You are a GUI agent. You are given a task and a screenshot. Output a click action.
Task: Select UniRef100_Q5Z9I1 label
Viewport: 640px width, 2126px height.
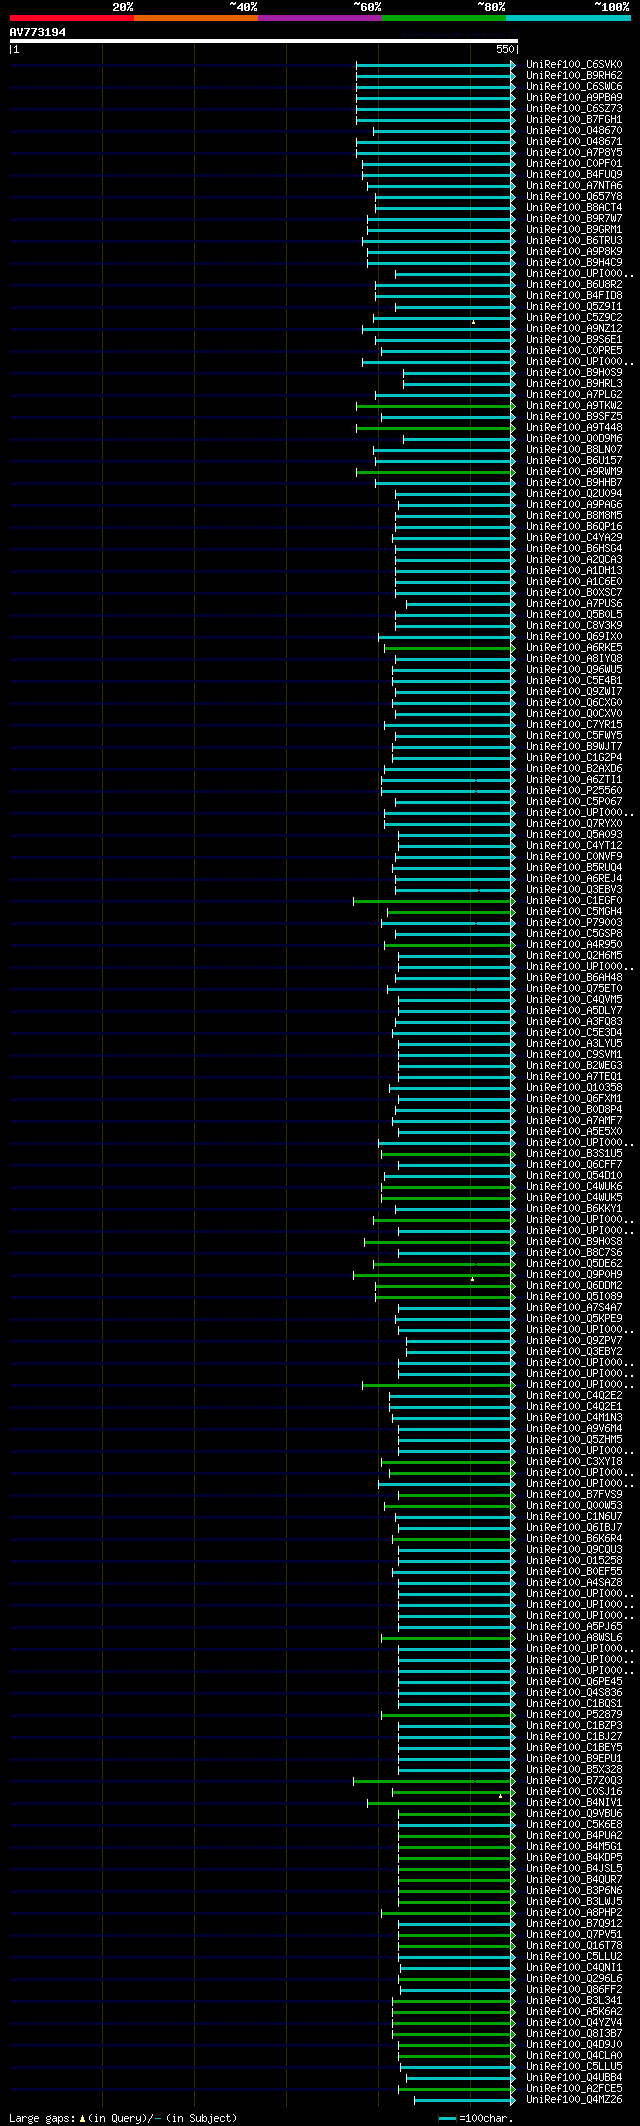pyautogui.click(x=574, y=307)
